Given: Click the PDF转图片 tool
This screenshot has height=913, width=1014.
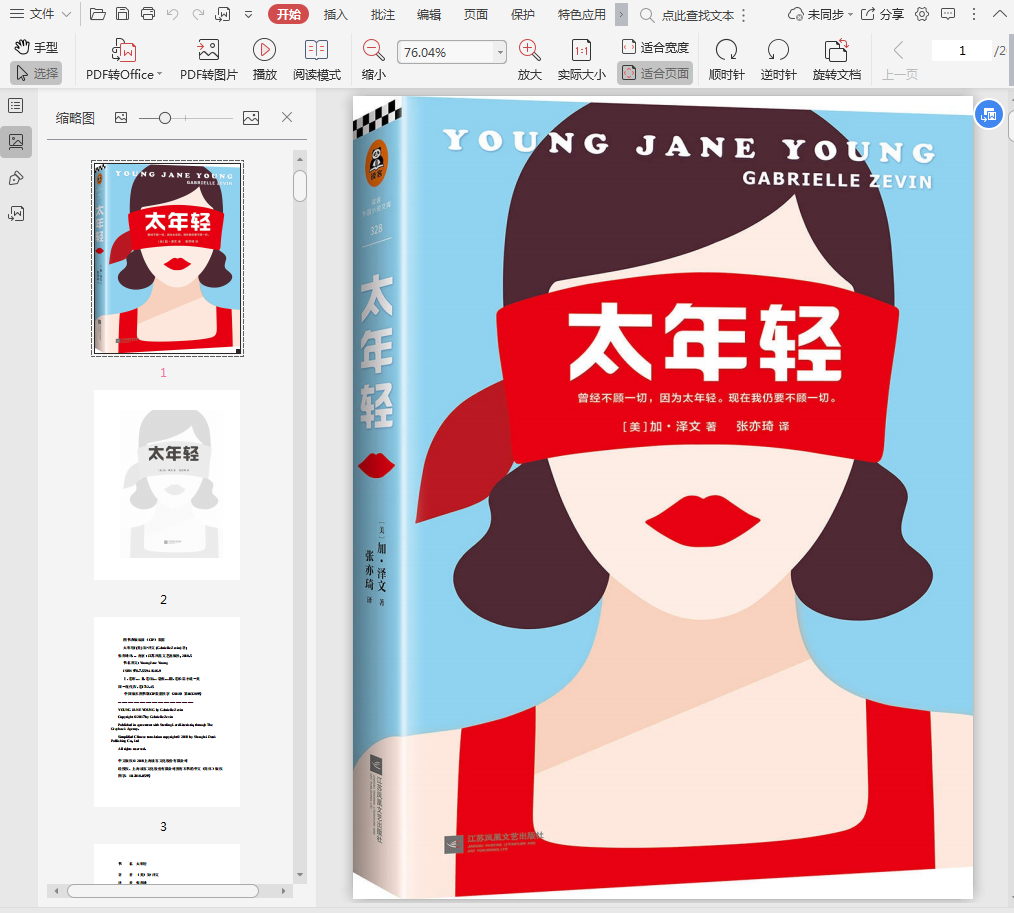Looking at the screenshot, I should [x=208, y=59].
